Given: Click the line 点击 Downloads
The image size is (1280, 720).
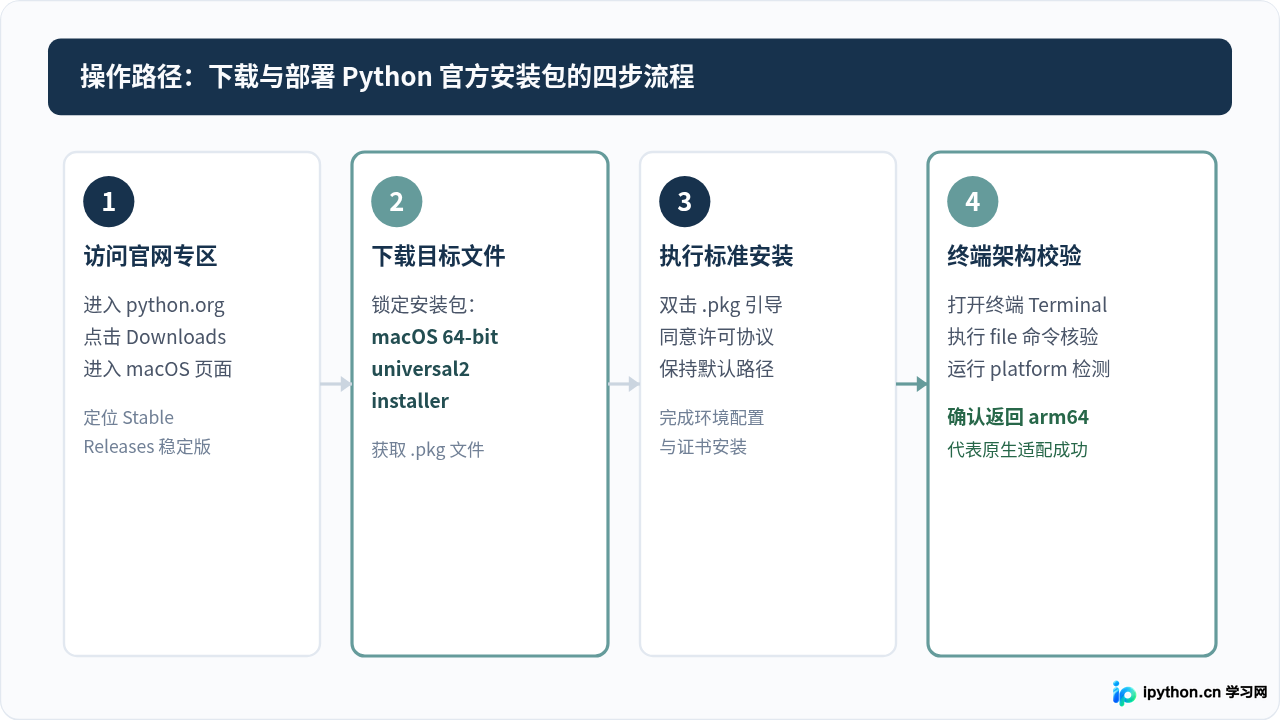Looking at the screenshot, I should [x=155, y=337].
